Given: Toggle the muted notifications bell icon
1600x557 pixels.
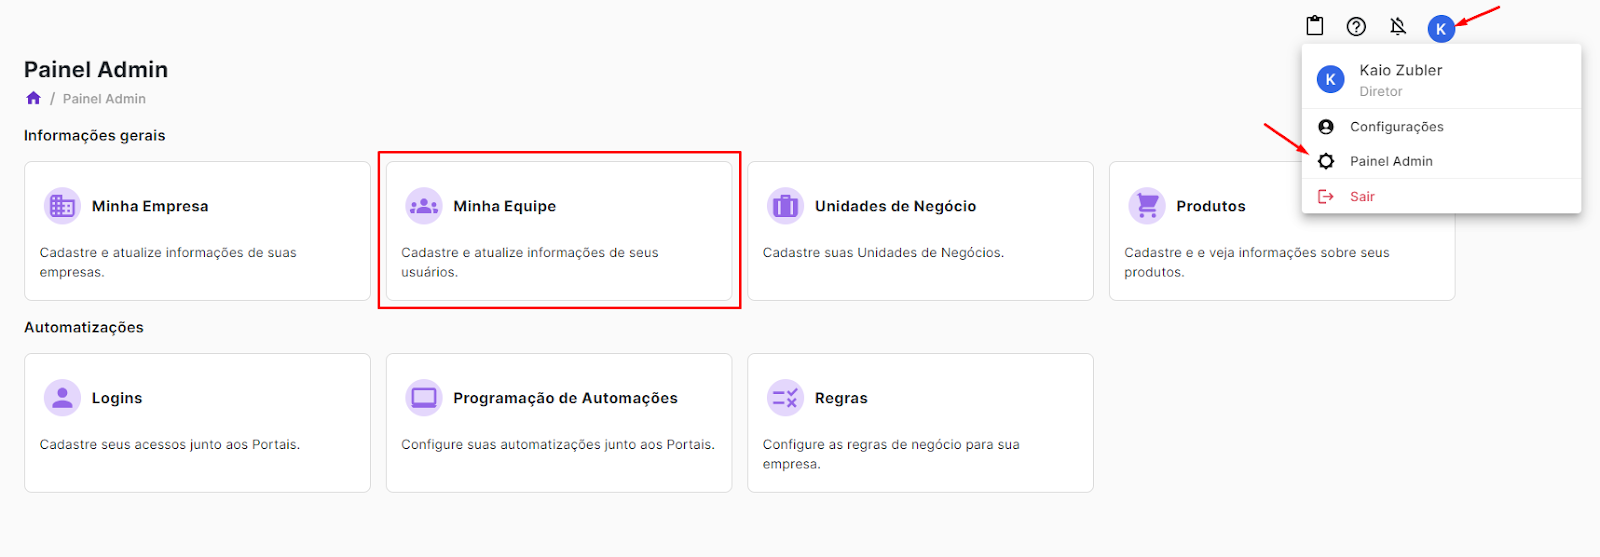Looking at the screenshot, I should pyautogui.click(x=1398, y=27).
